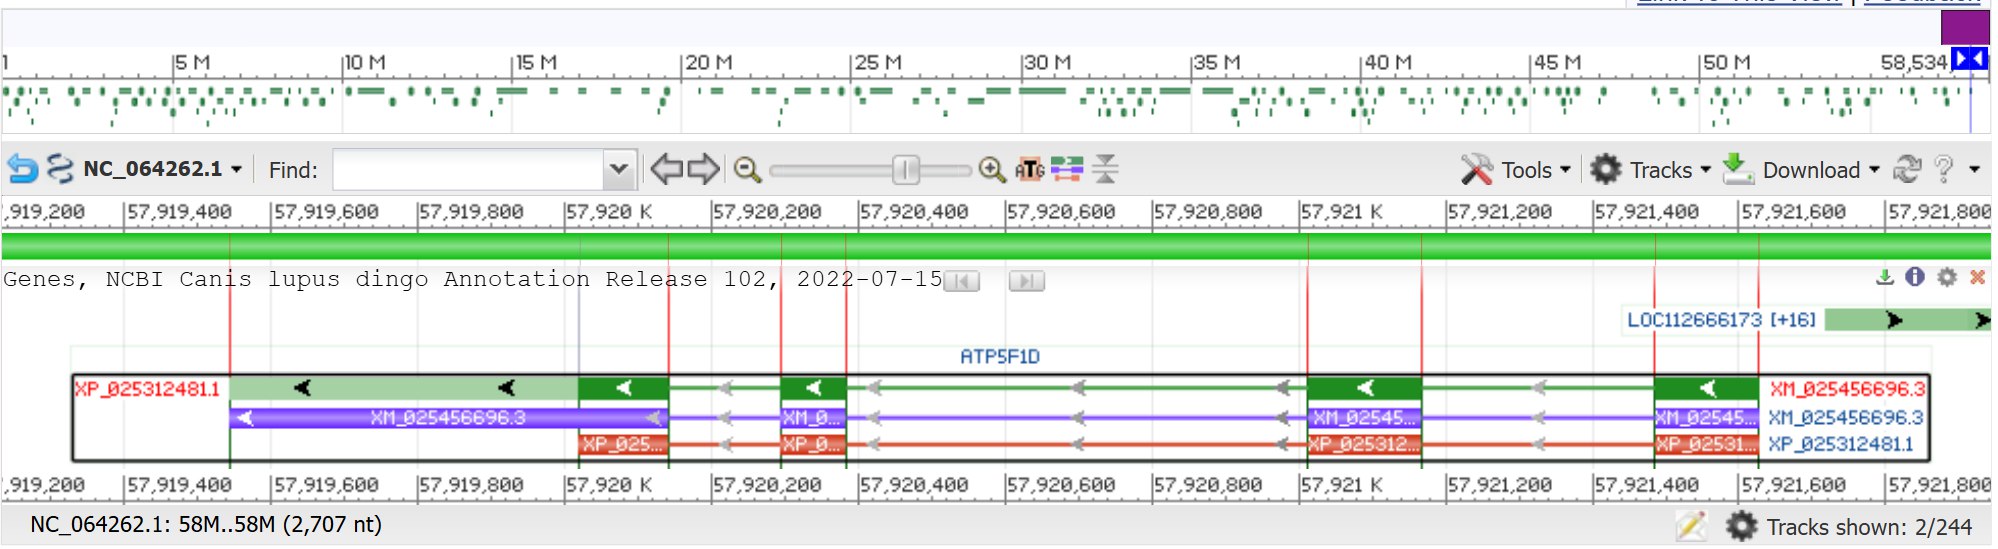The image size is (1998, 549).
Task: Zoom to sequence with ATG icon
Action: [x=1029, y=170]
